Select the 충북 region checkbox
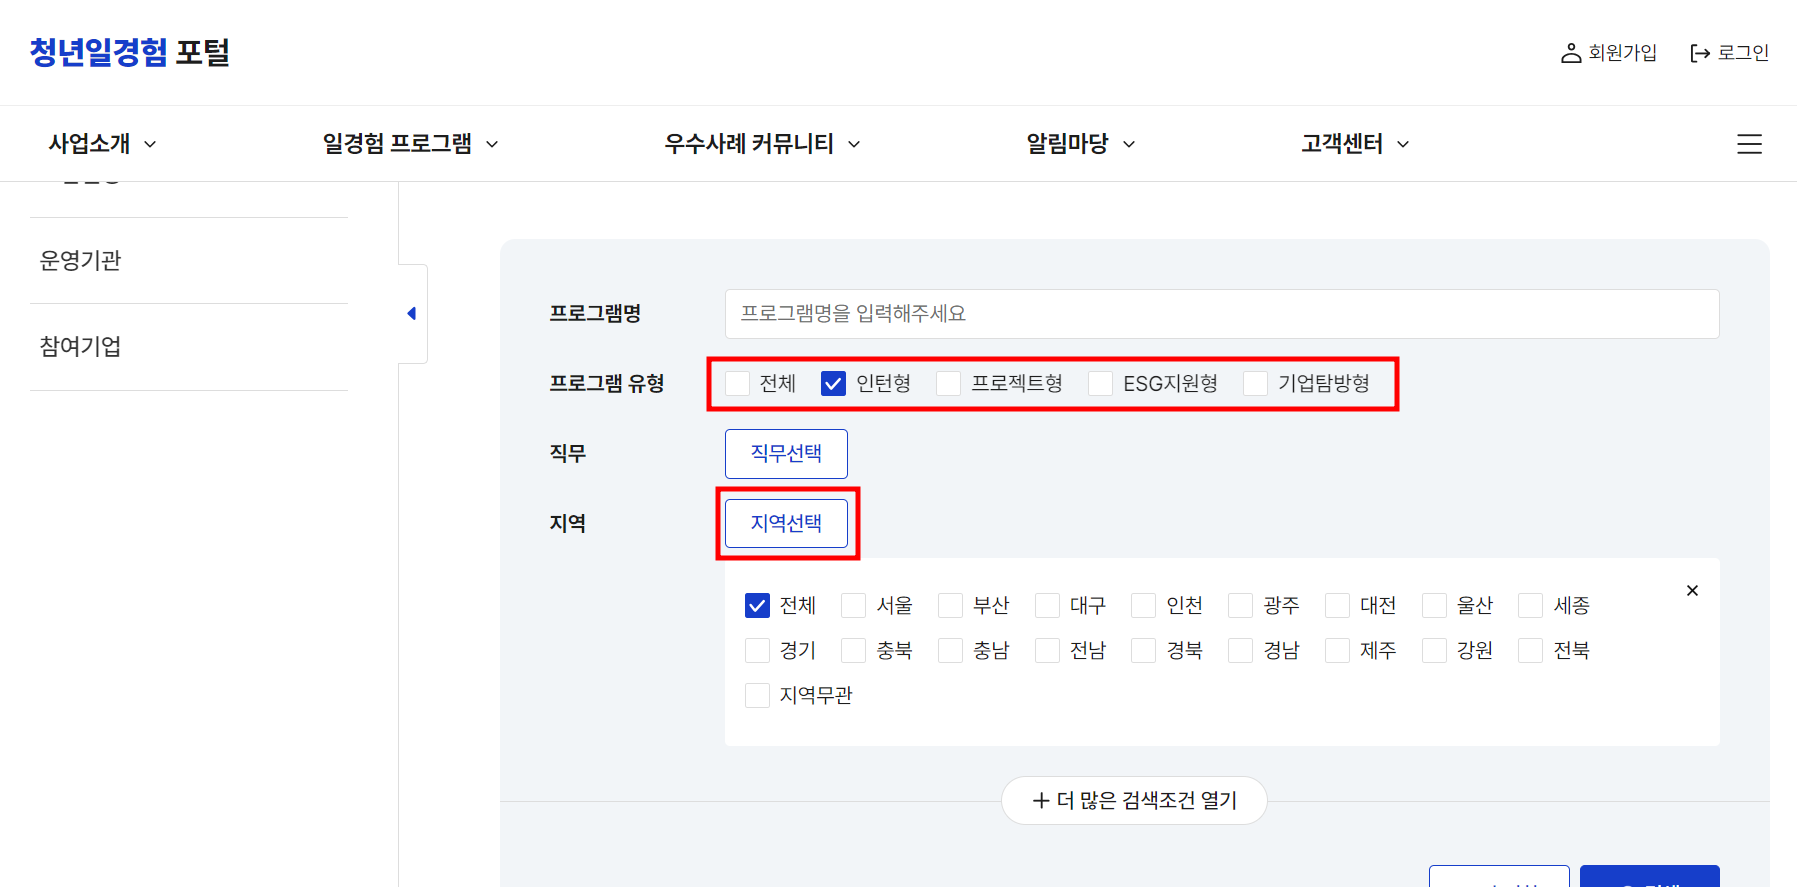The height and width of the screenshot is (887, 1797). coord(853,651)
